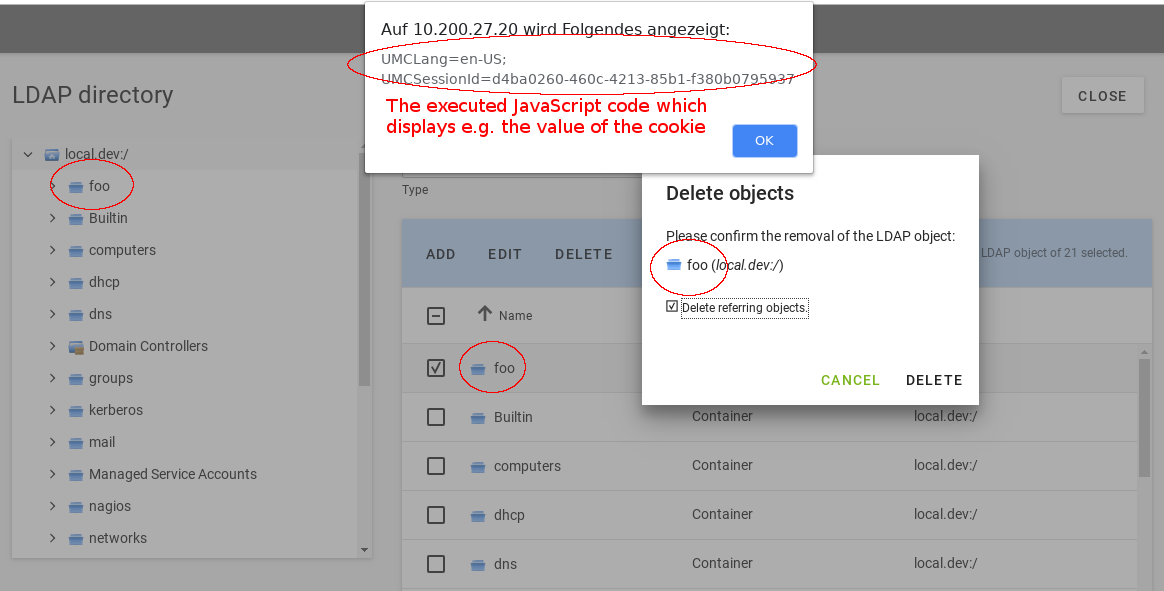Image resolution: width=1164 pixels, height=591 pixels.
Task: Click CANCEL in Delete objects dialog
Action: pyautogui.click(x=850, y=380)
